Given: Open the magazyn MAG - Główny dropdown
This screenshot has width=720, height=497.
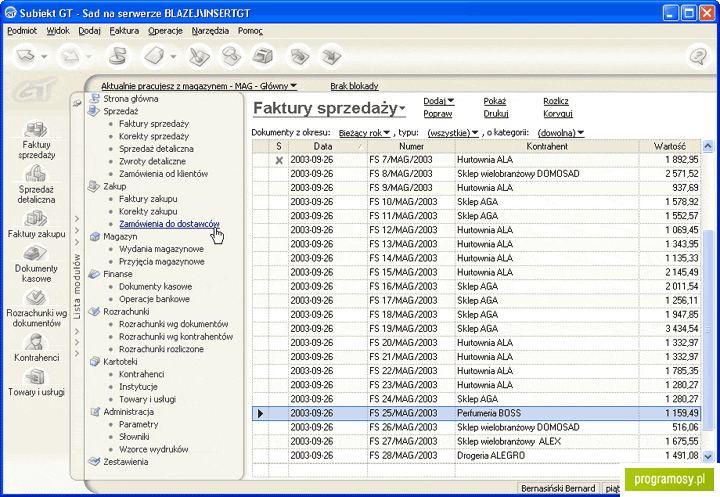Looking at the screenshot, I should (199, 86).
